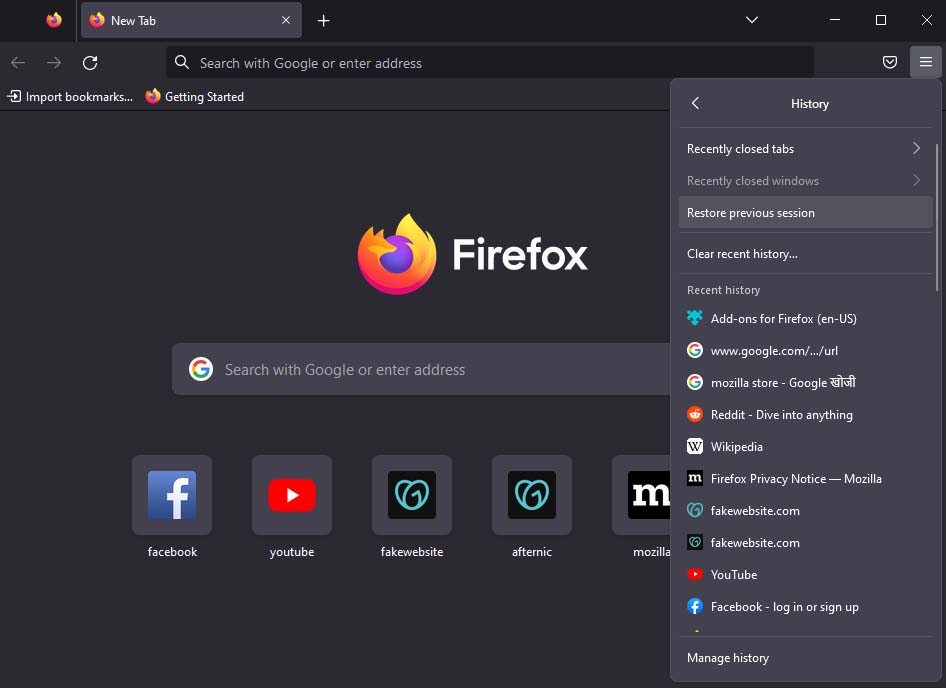The height and width of the screenshot is (688, 946).
Task: Expand Recently closed windows submenu
Action: tap(805, 180)
